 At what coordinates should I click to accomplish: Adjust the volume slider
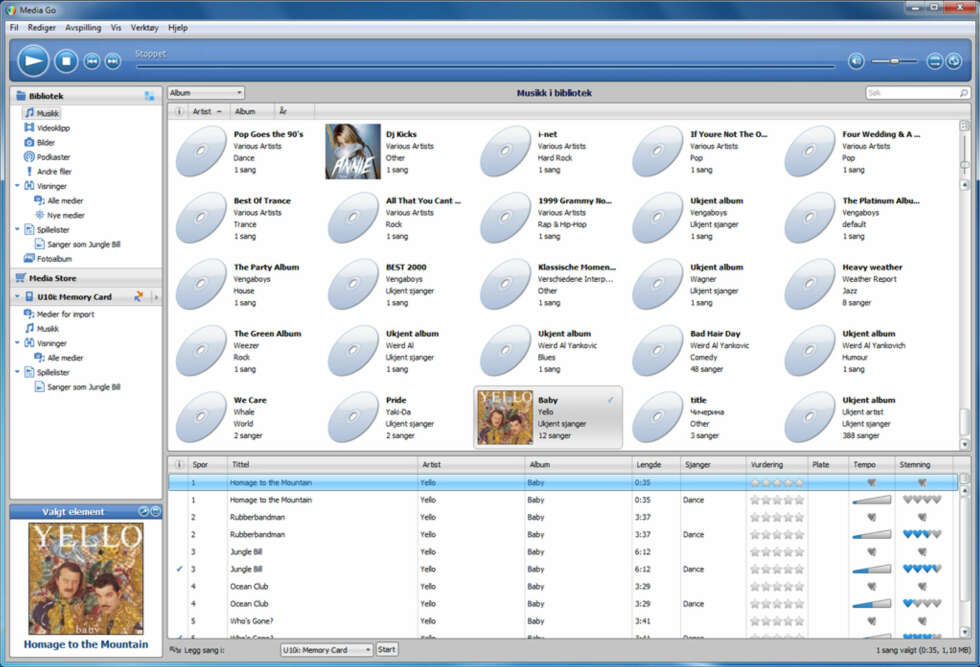(894, 61)
